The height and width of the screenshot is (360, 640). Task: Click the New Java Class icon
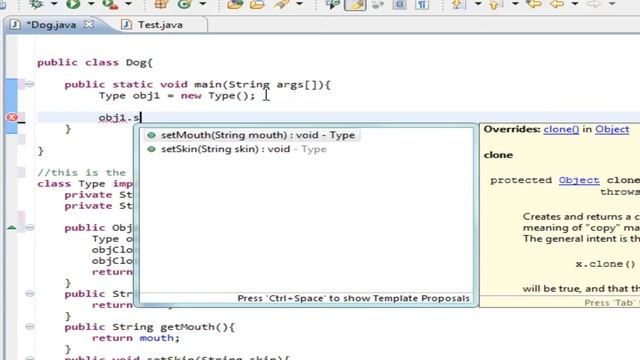click(x=184, y=4)
